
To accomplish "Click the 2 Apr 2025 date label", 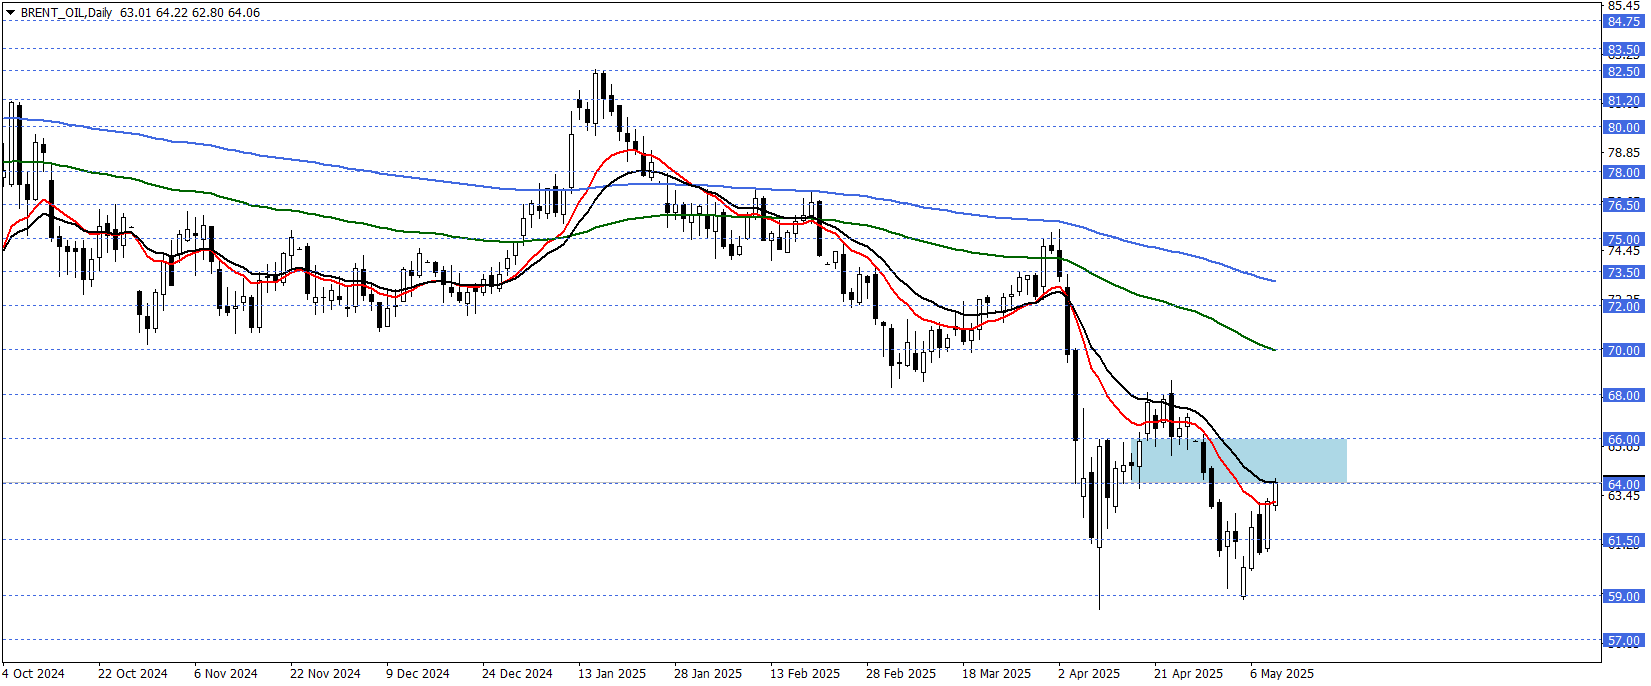I will click(x=1089, y=674).
